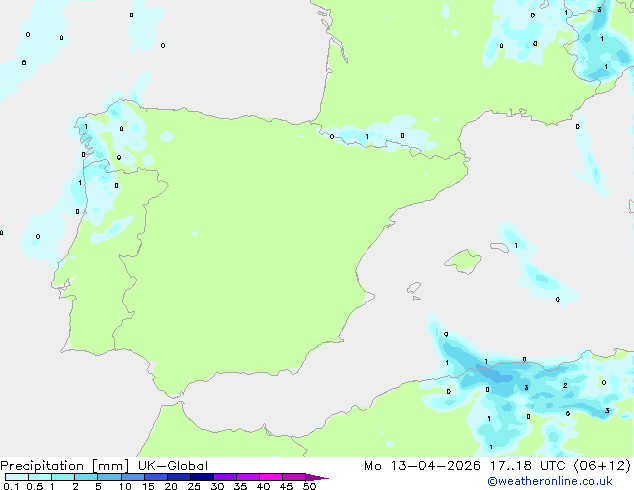Pick the 45–50 mm legend swatch
Viewport: 634px width, 490px height.
coord(294,477)
